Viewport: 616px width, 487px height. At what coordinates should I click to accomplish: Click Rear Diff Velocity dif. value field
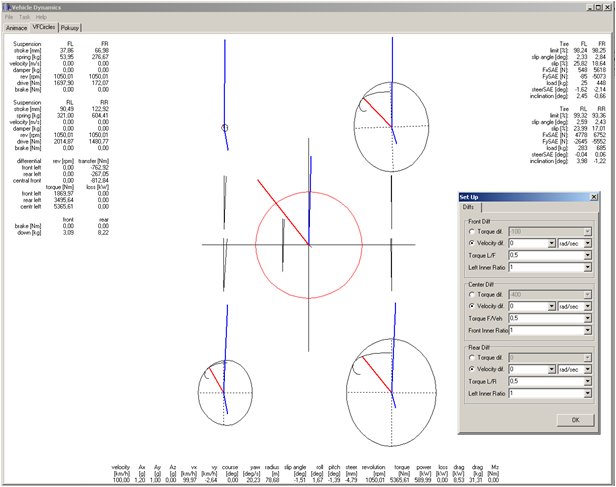527,369
